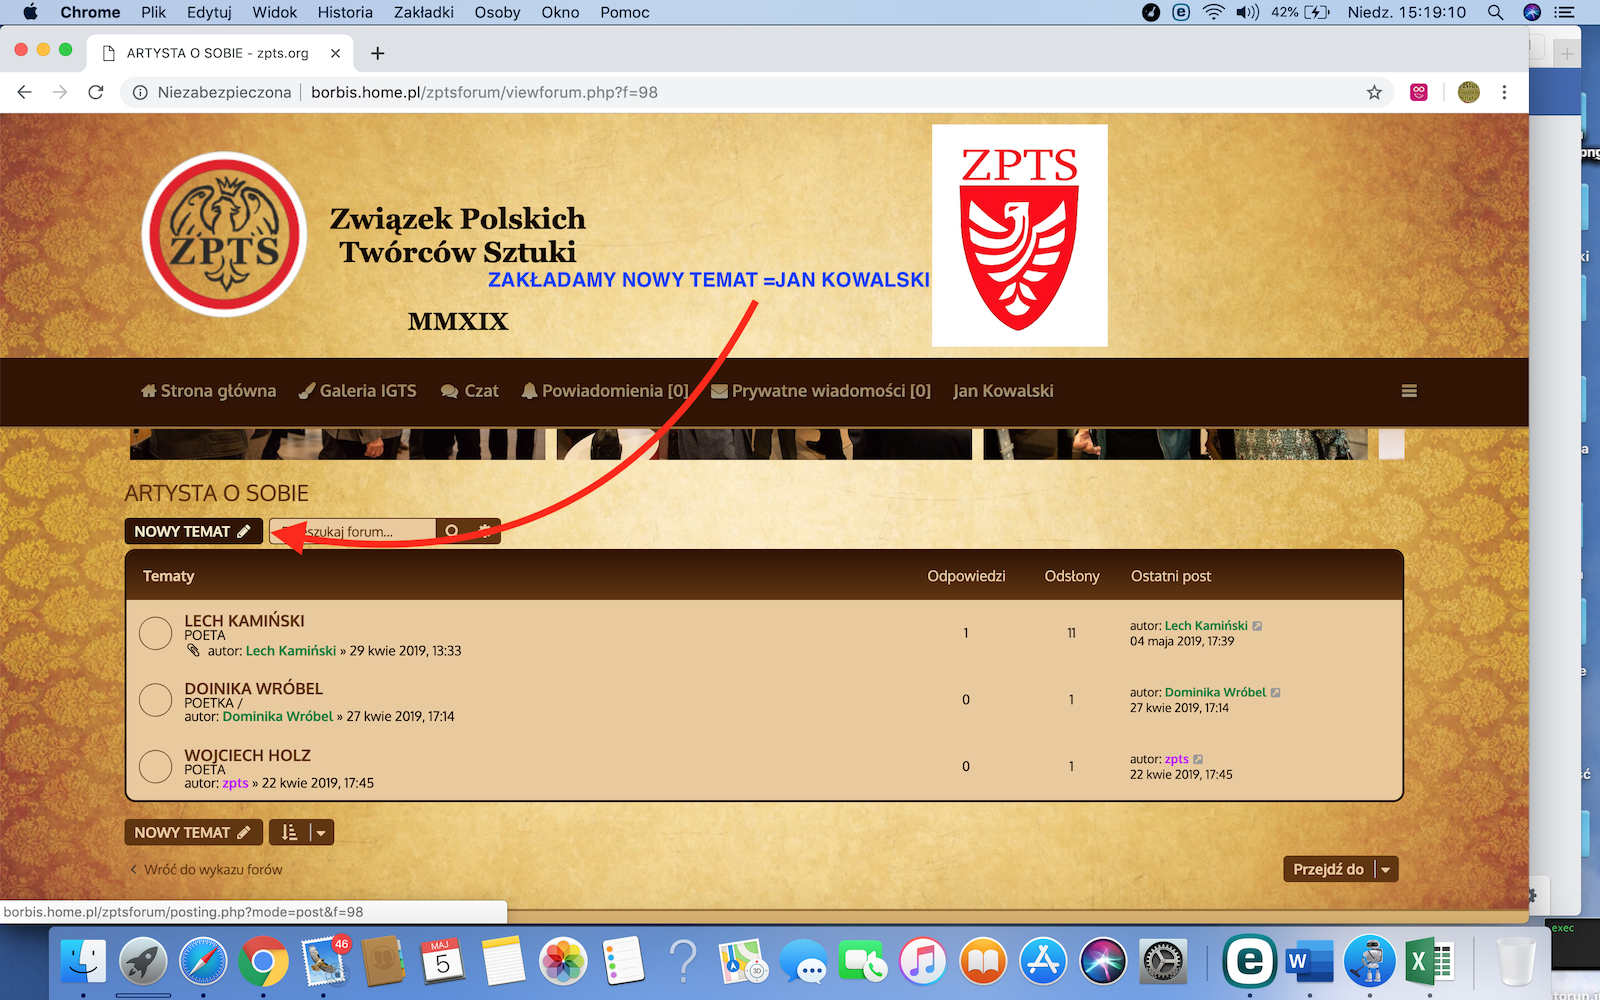Open the Zakładki menu in menu bar
The width and height of the screenshot is (1600, 1000).
pos(424,12)
